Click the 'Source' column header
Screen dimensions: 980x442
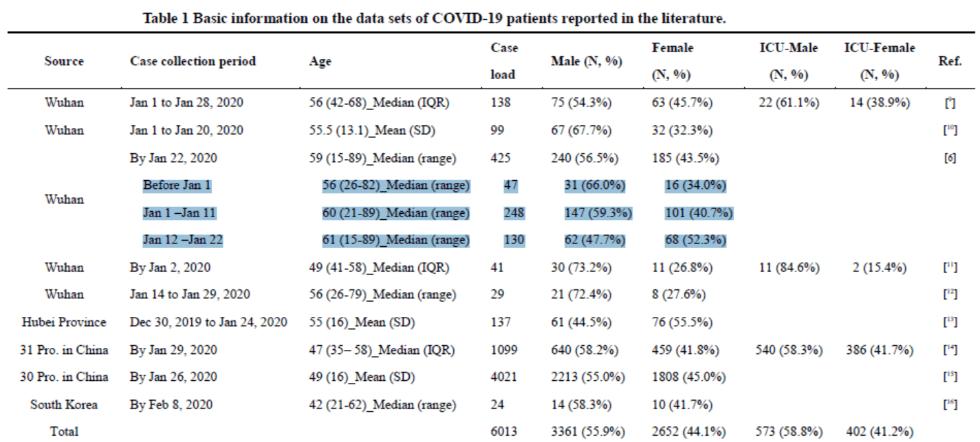63,61
